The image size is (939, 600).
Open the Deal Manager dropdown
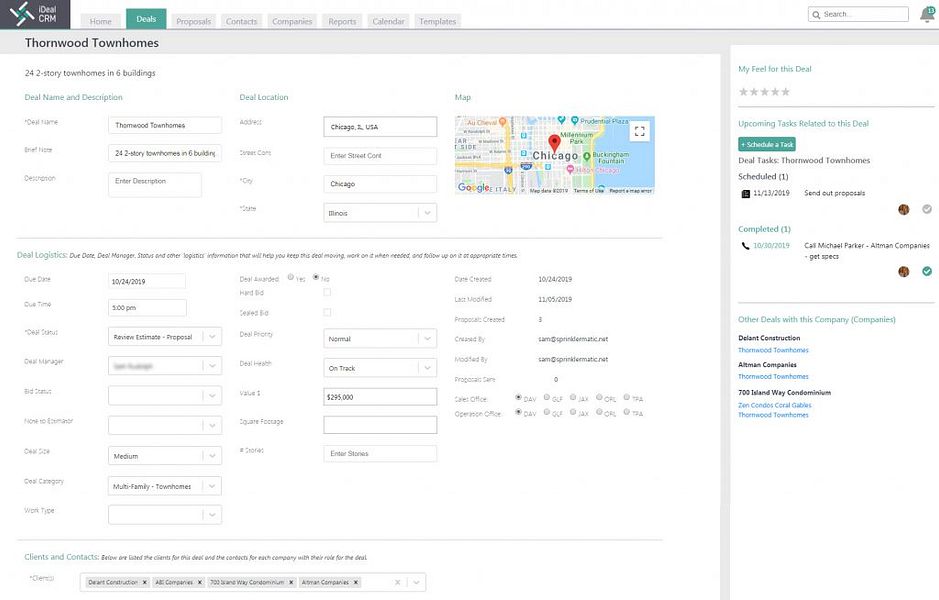(165, 365)
